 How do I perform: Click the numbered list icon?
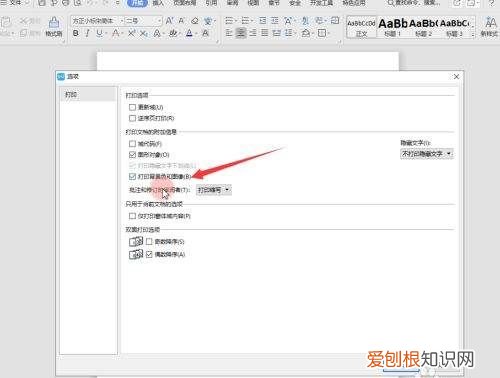click(x=245, y=21)
